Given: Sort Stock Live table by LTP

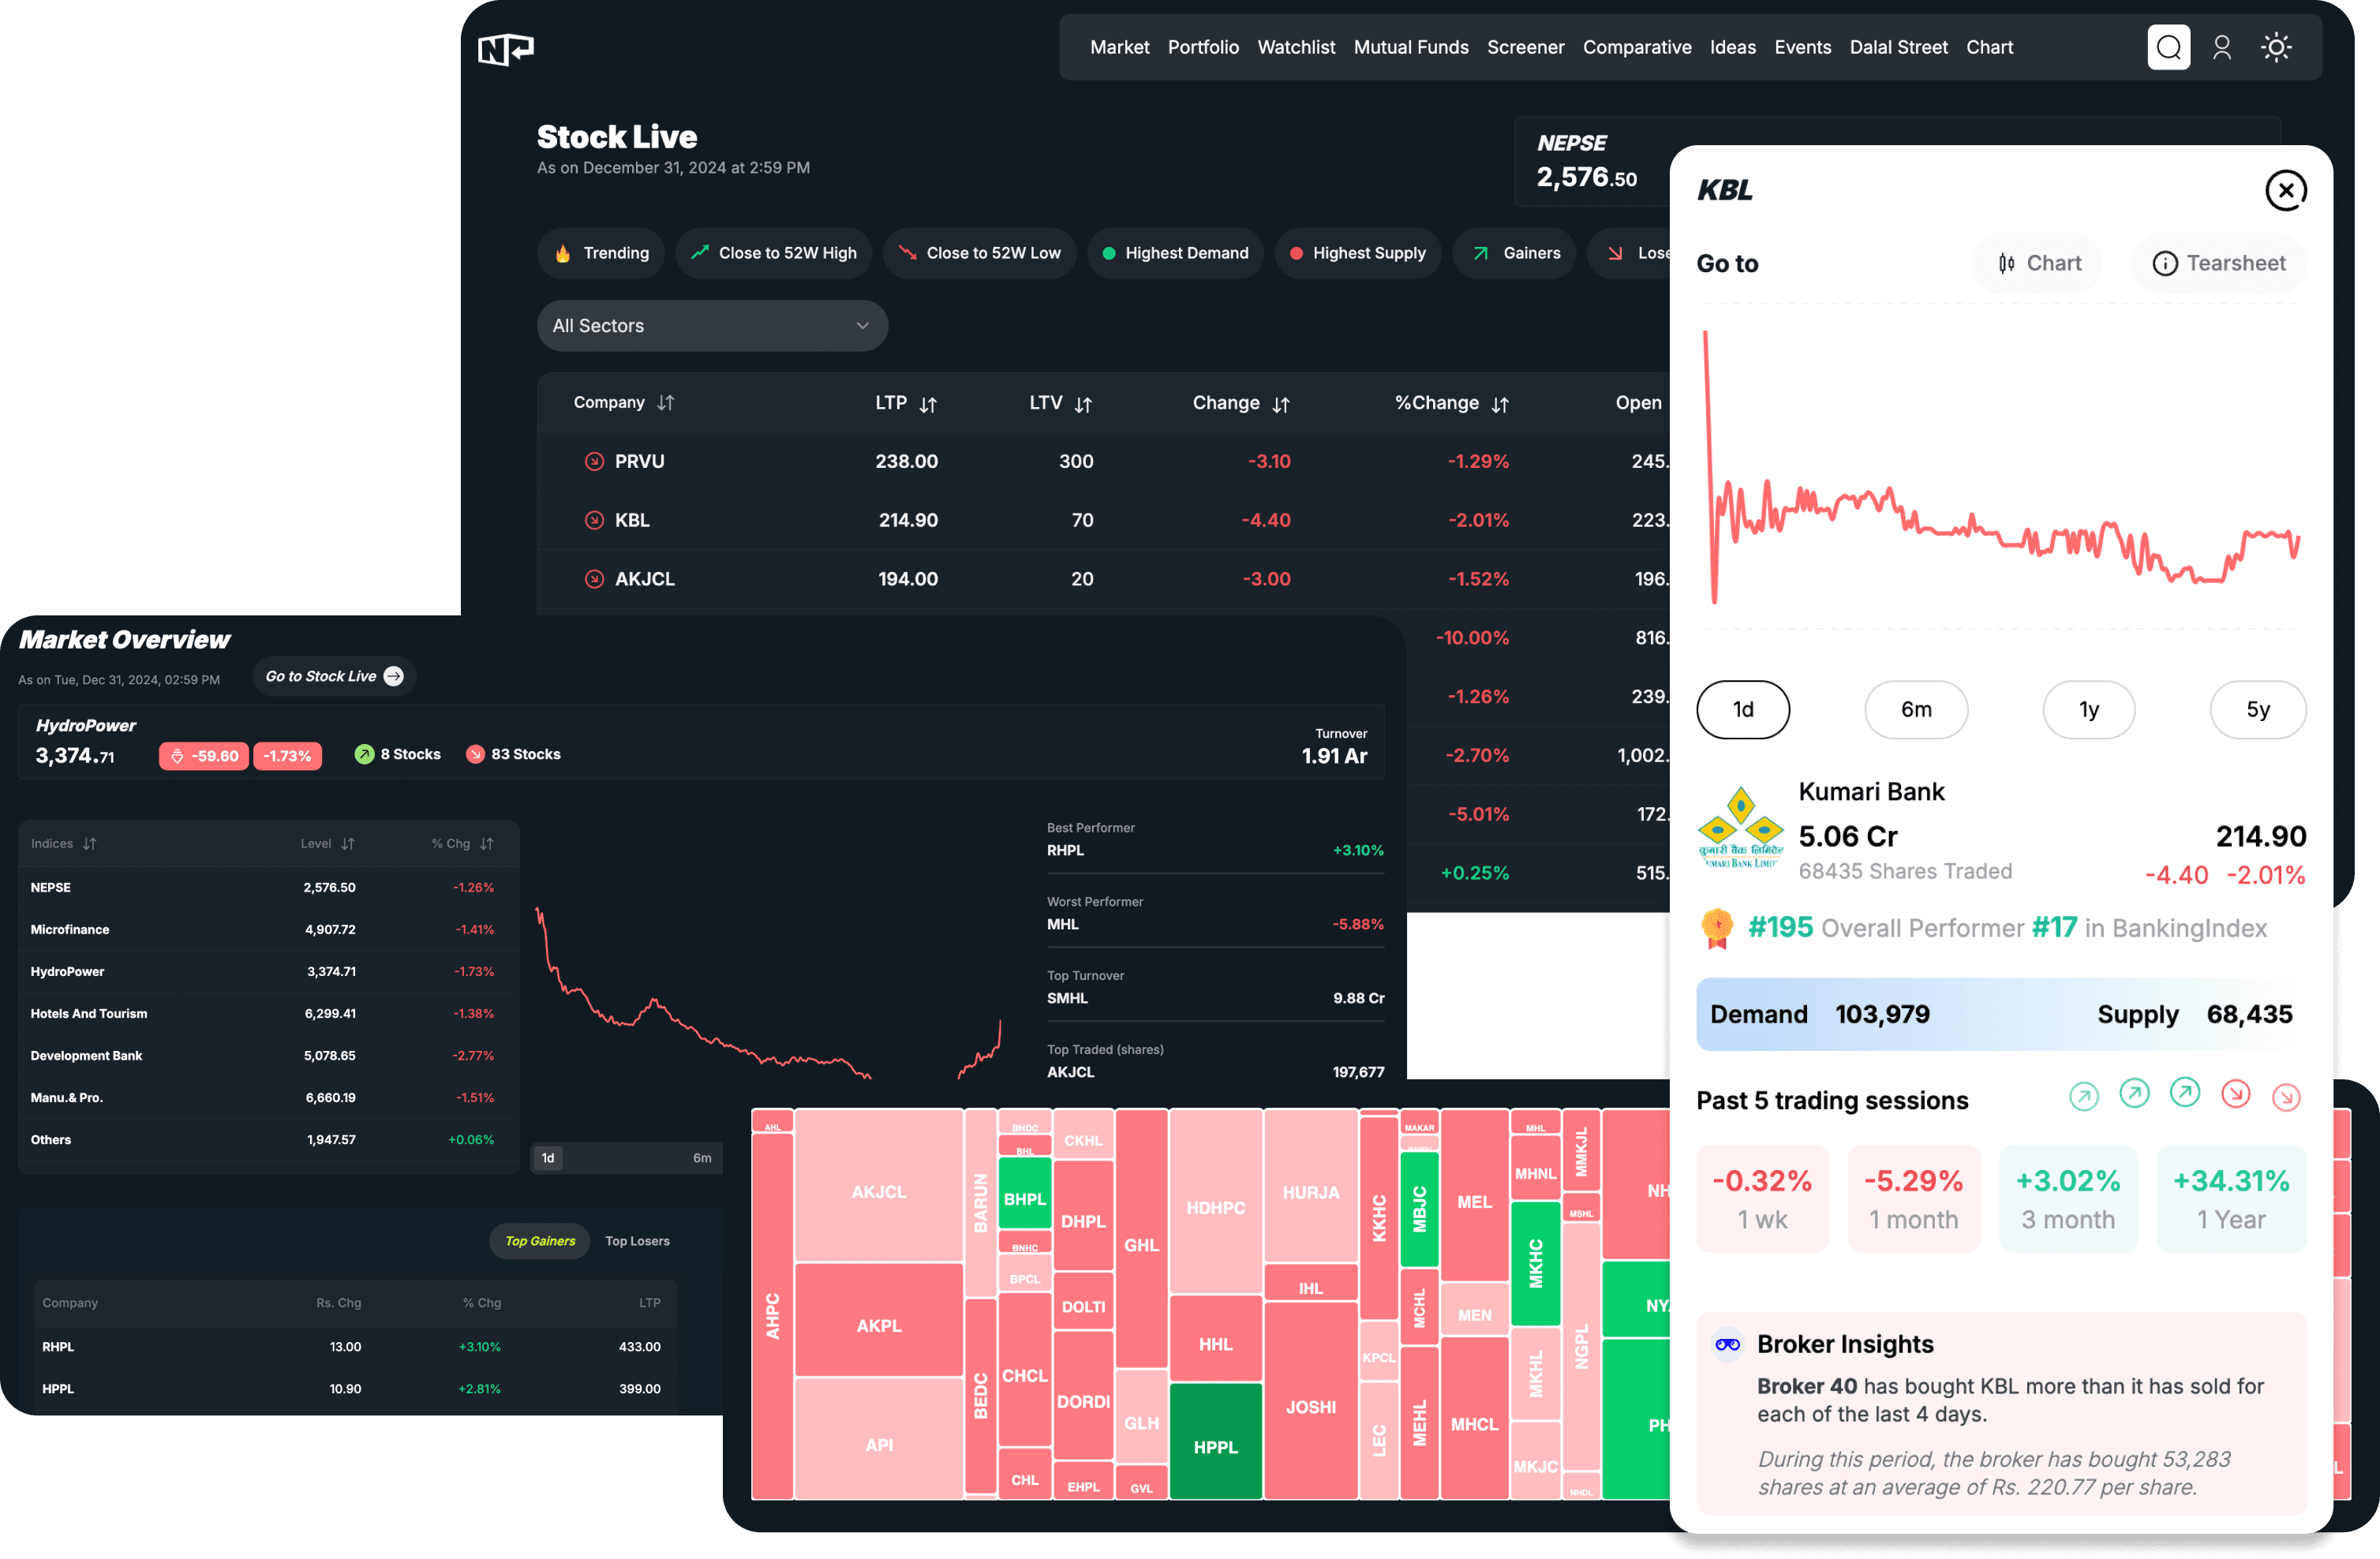Looking at the screenshot, I should (928, 404).
